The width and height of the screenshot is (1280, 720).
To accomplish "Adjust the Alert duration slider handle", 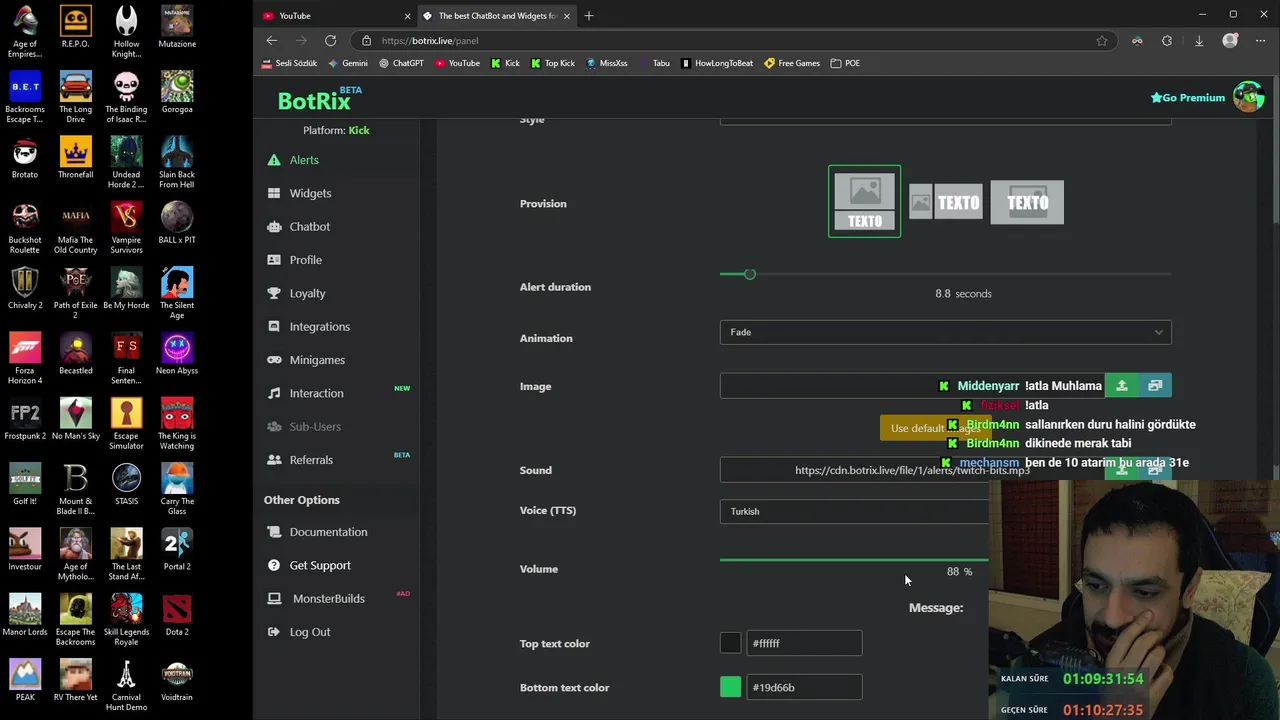I will pos(750,274).
